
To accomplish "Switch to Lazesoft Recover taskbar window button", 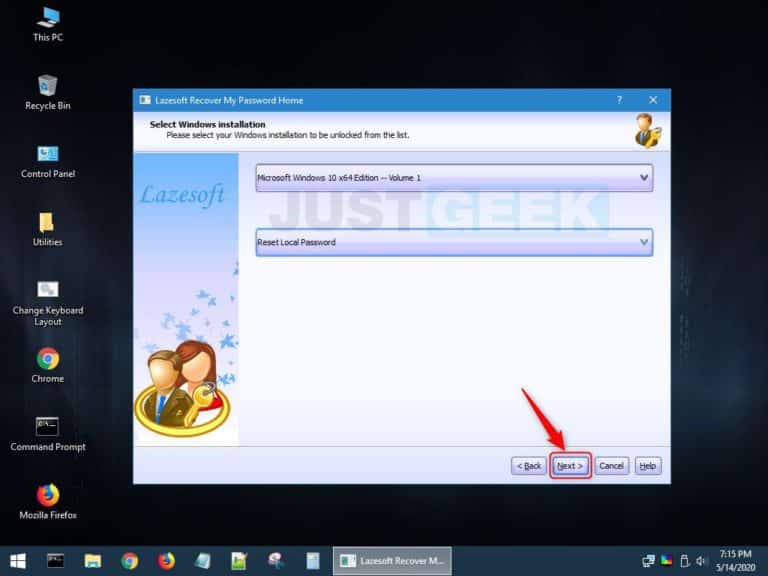I will tap(392, 561).
